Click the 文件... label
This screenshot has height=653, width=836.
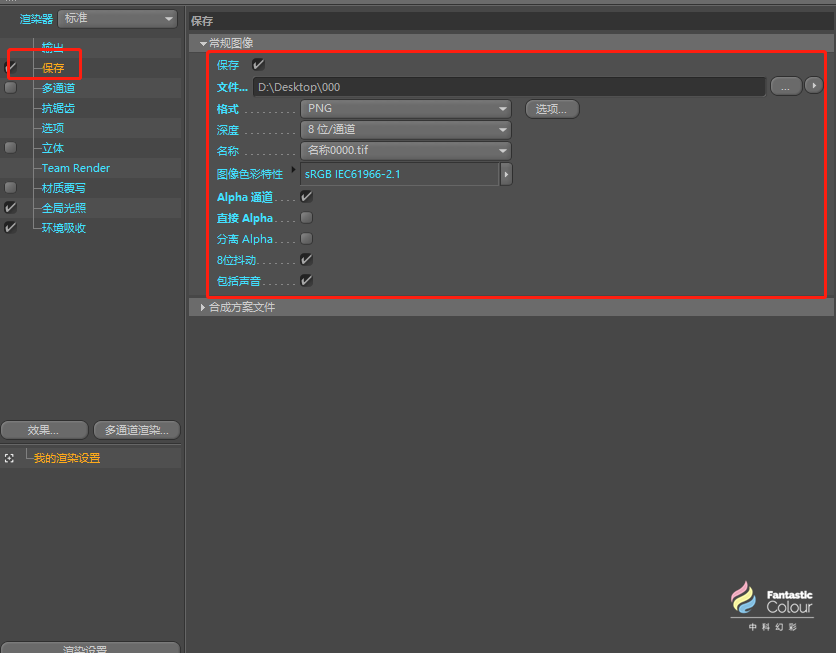232,87
